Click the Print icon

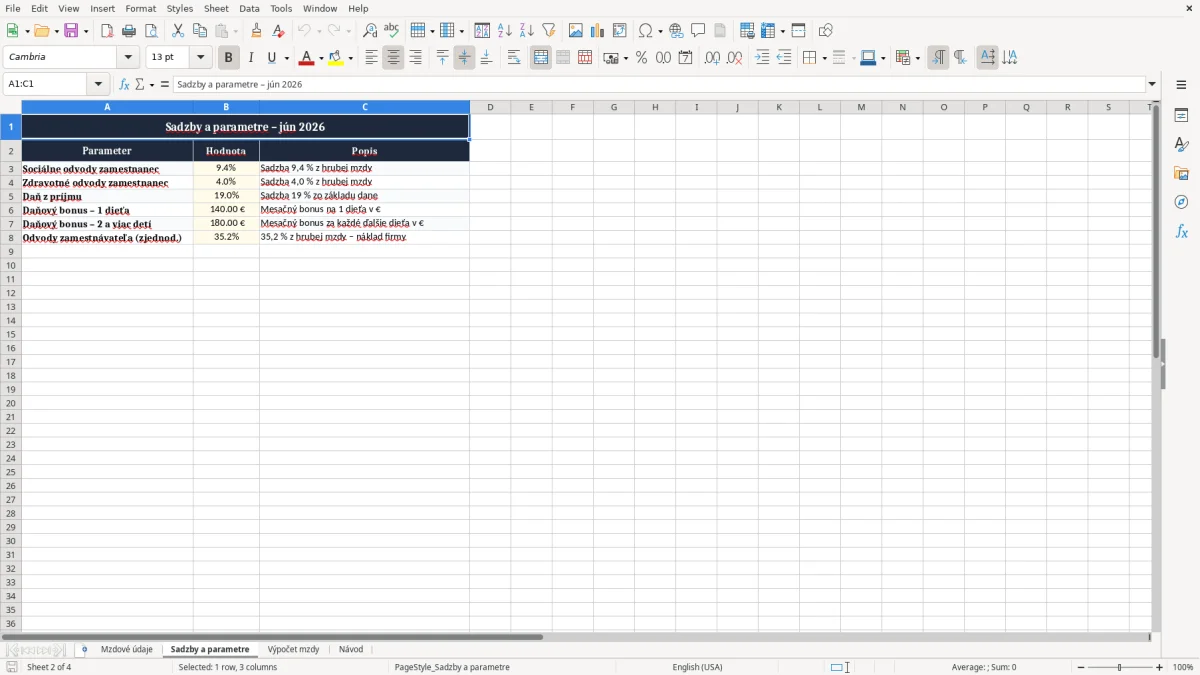coord(129,31)
